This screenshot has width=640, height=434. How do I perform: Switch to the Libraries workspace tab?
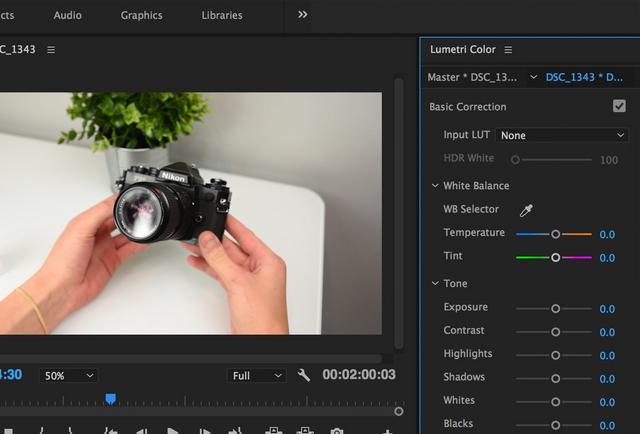[x=222, y=15]
